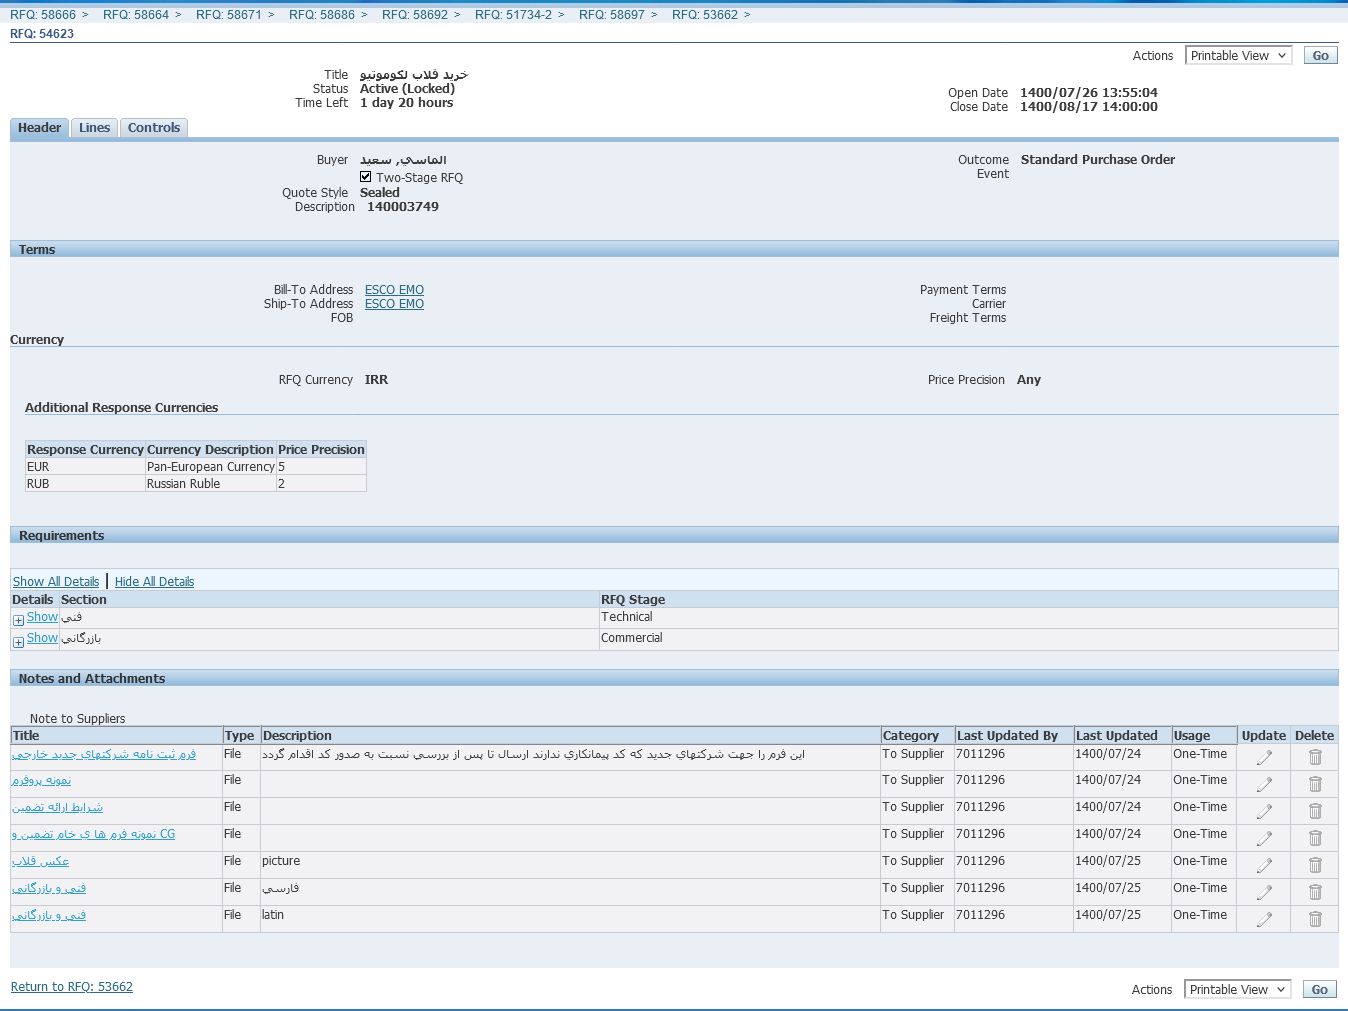Click Show link for the Technical row
1348x1011 pixels.
42,617
